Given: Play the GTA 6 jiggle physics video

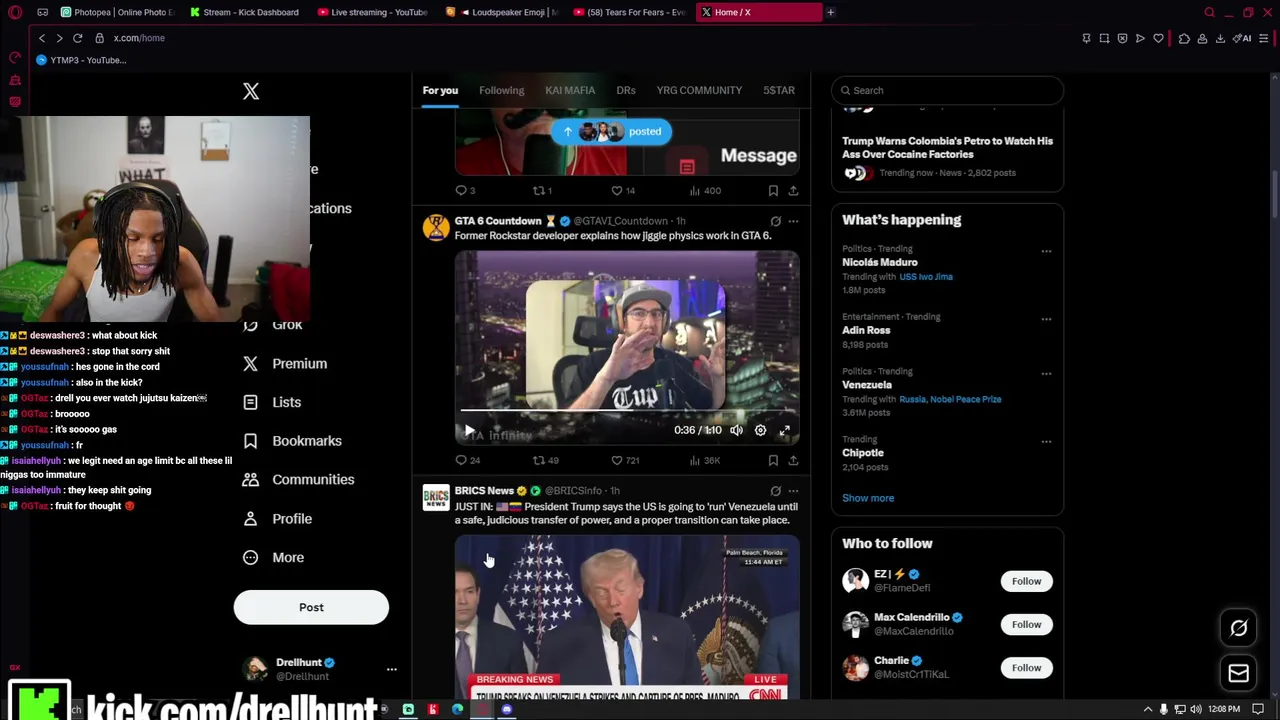Looking at the screenshot, I should pyautogui.click(x=470, y=431).
